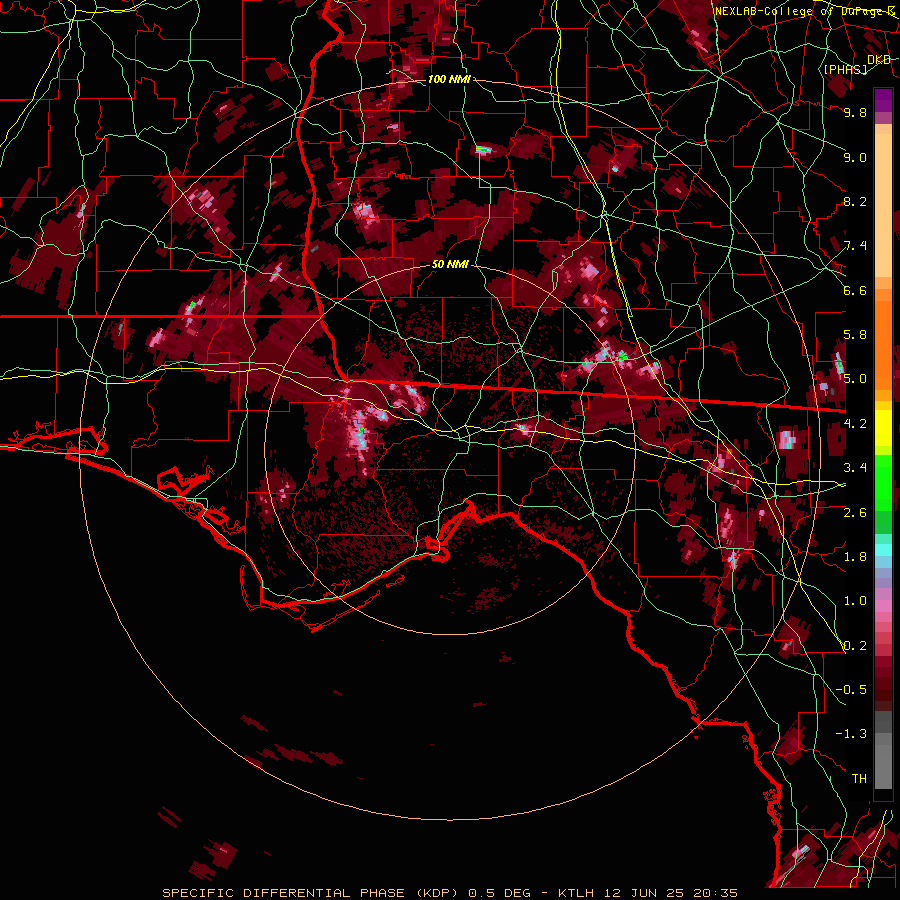Image resolution: width=900 pixels, height=900 pixels.
Task: Click the yellow segment of the color bar
Action: click(883, 428)
